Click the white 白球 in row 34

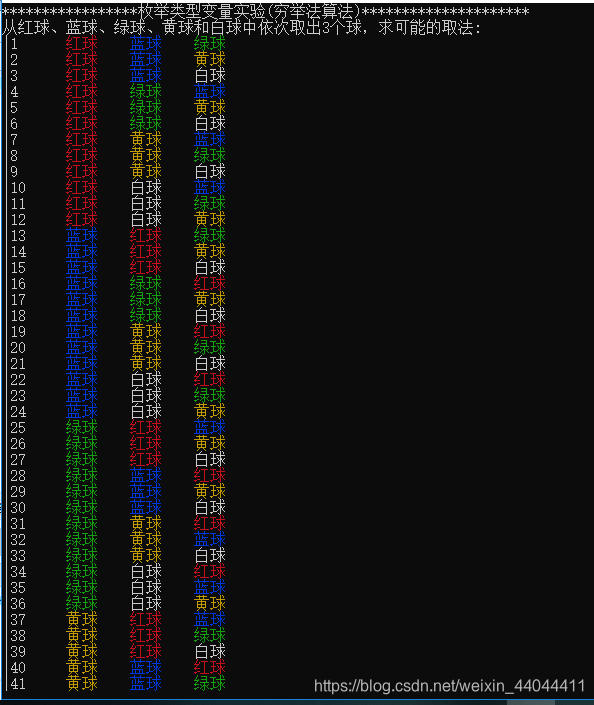146,572
